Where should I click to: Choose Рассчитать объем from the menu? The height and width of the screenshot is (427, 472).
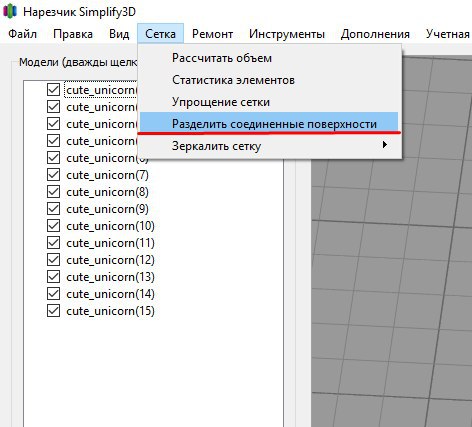coord(269,58)
